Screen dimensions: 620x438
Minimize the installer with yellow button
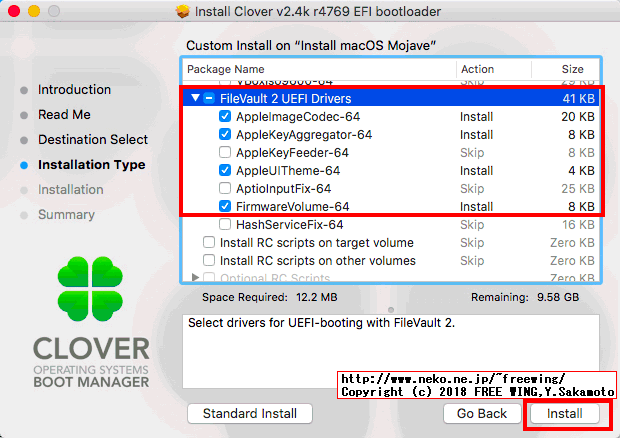[34, 11]
